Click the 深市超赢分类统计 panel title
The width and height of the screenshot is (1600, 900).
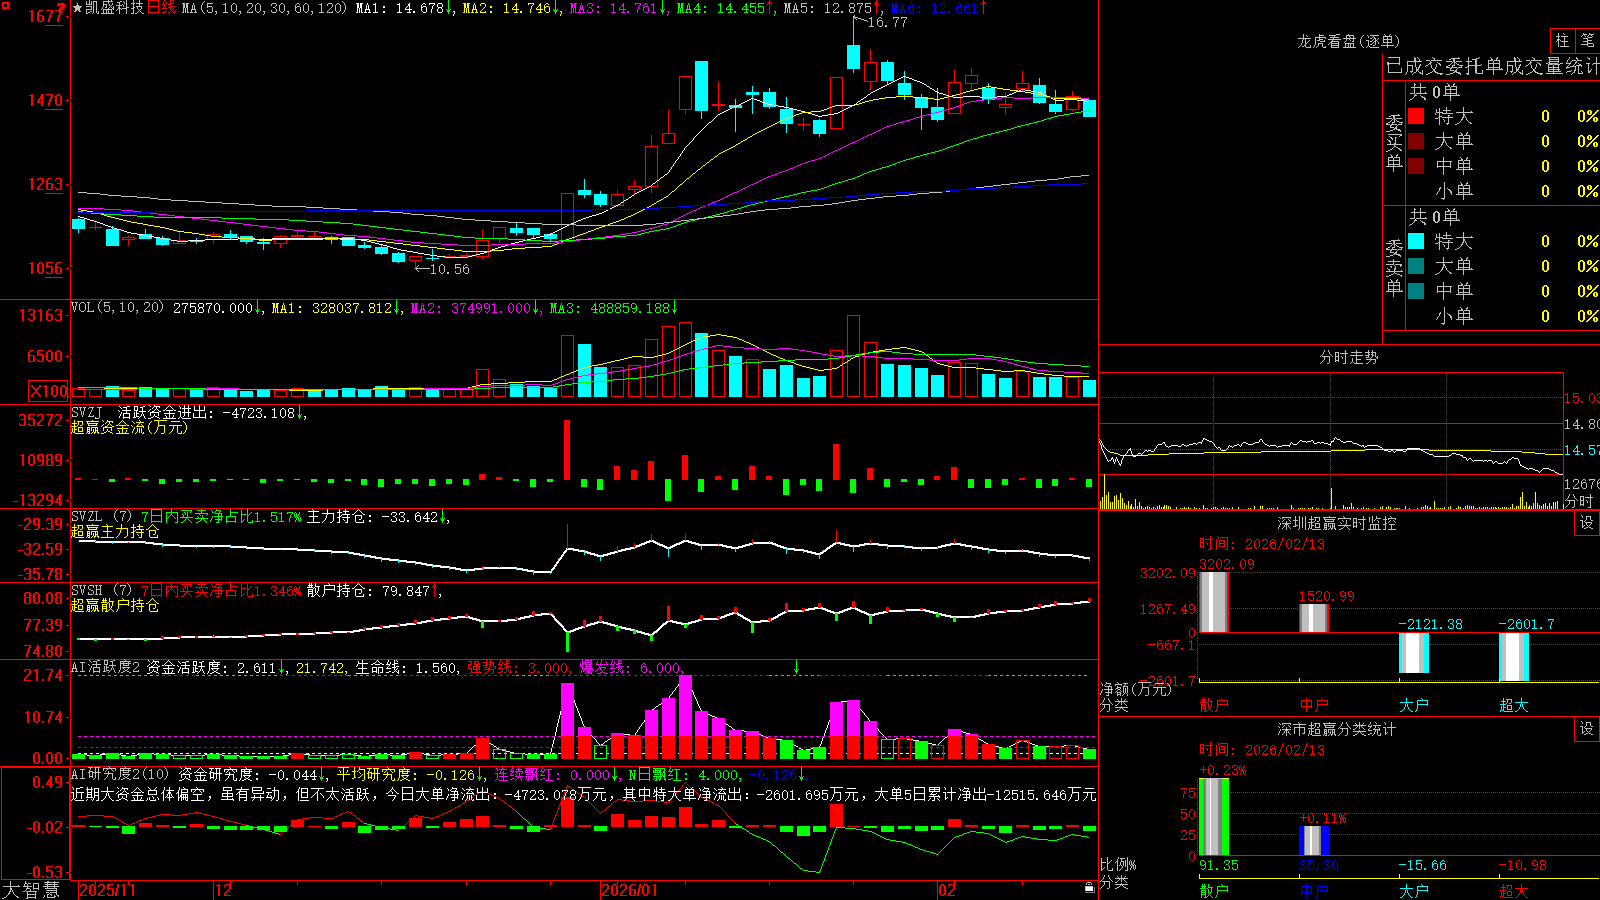[x=1337, y=729]
